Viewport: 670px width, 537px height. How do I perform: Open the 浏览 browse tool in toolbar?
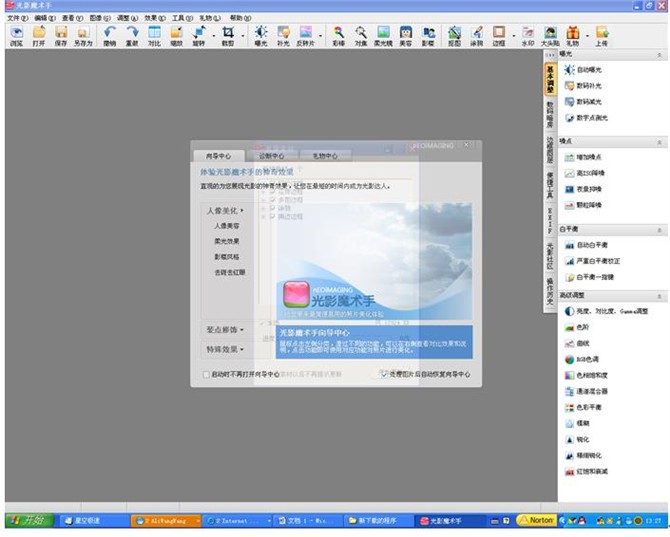click(16, 36)
